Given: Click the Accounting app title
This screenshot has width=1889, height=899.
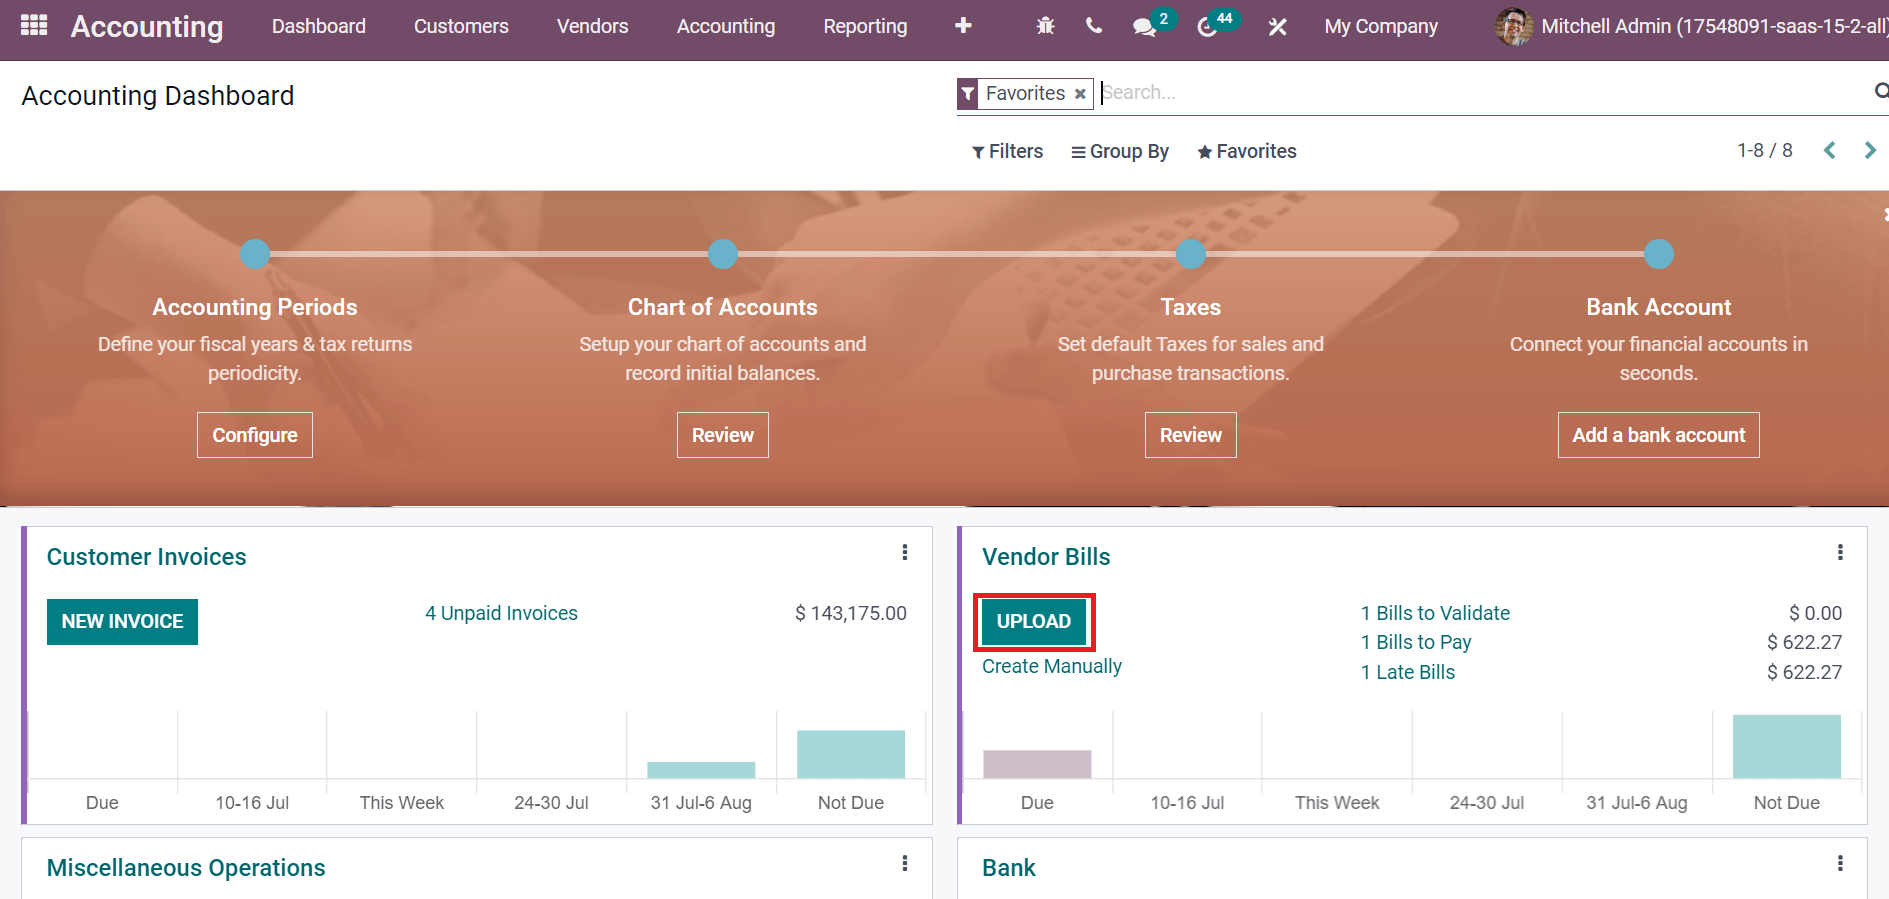Looking at the screenshot, I should point(147,26).
